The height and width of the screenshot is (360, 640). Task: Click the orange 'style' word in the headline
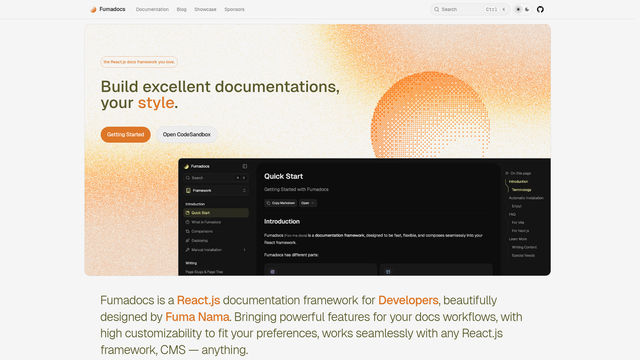point(156,103)
